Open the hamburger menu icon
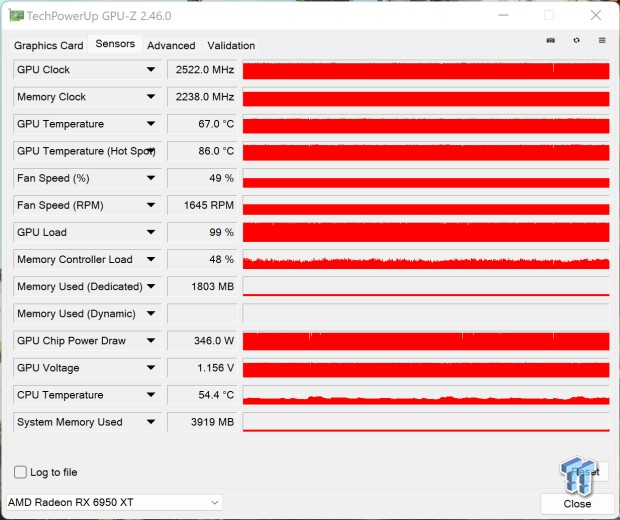Viewport: 620px width, 520px height. pyautogui.click(x=602, y=40)
